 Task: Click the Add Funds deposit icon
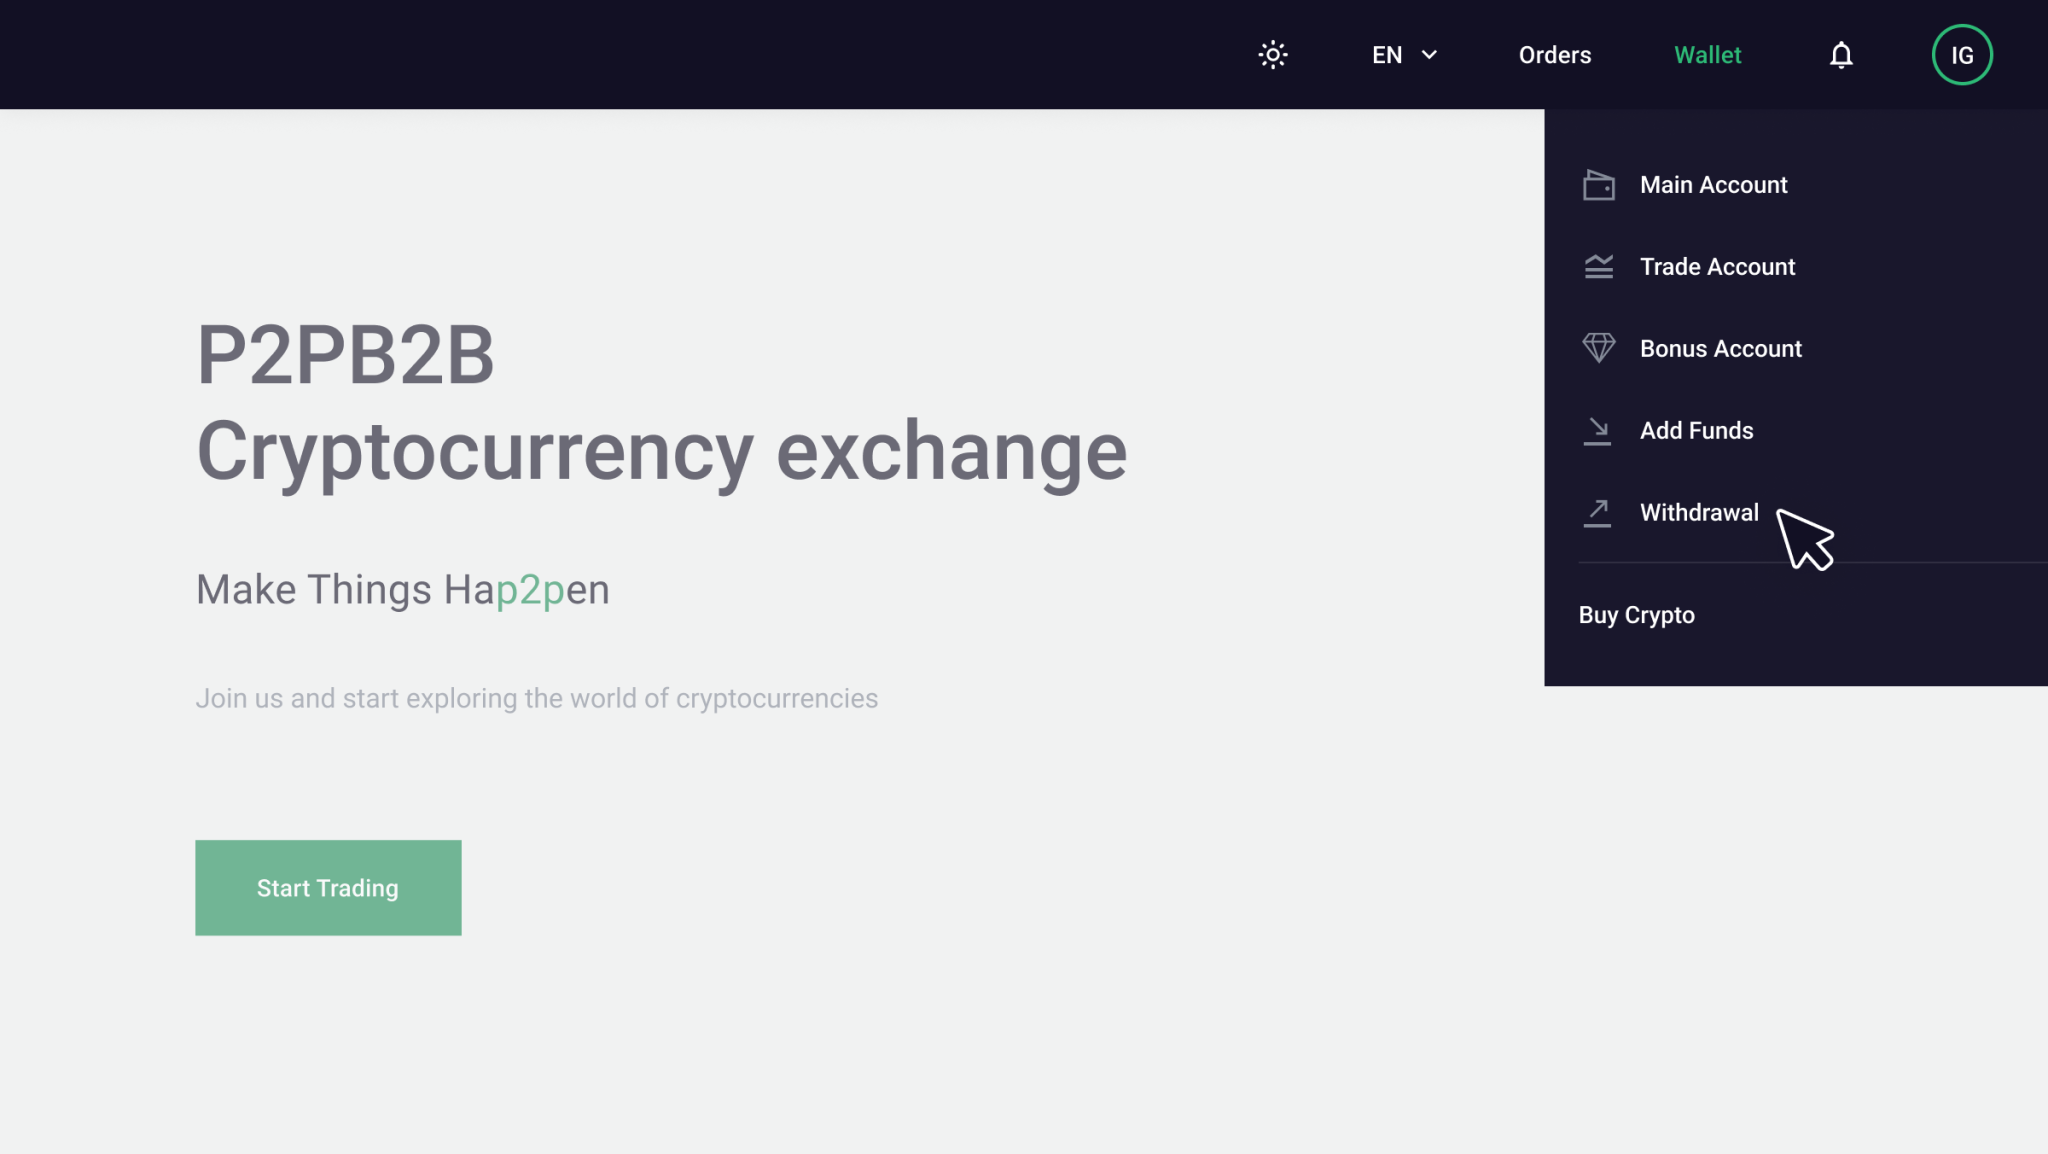point(1598,431)
